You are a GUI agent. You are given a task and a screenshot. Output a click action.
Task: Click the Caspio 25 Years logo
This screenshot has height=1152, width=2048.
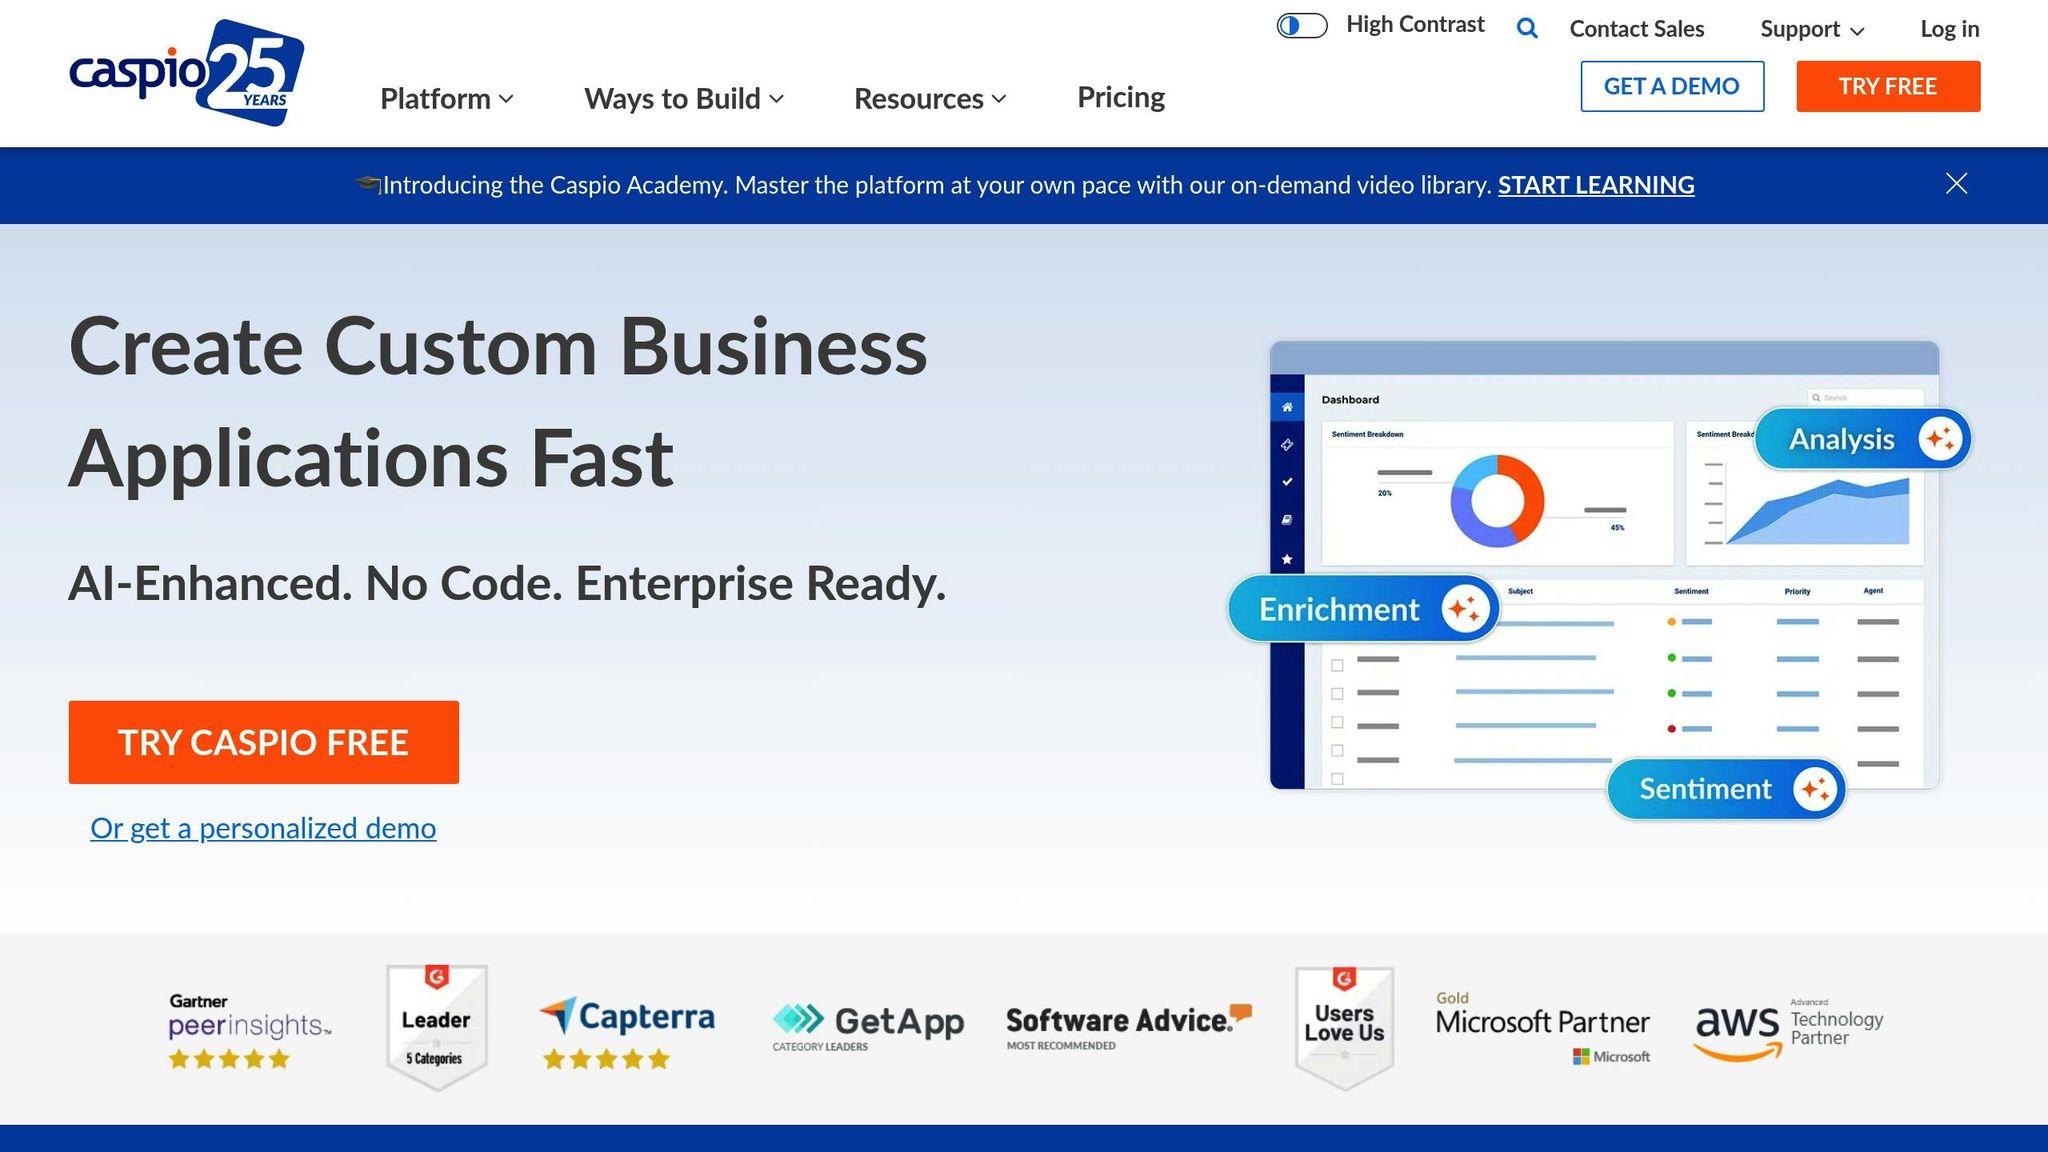[186, 73]
